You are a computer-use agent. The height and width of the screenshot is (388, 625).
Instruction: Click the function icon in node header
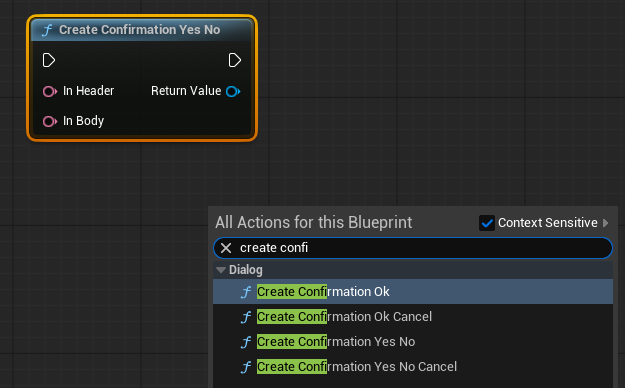tap(47, 30)
